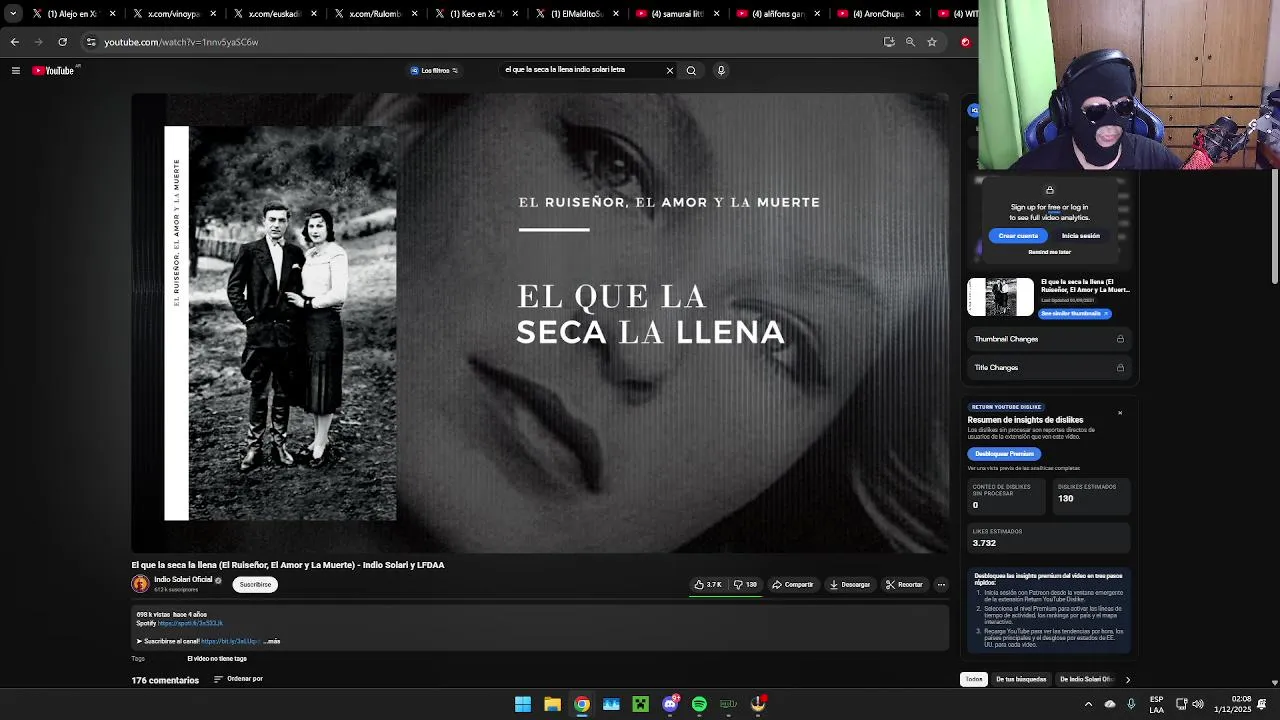Select 'De tus búsquedas' filter chip
This screenshot has height=720, width=1280.
[x=1021, y=679]
